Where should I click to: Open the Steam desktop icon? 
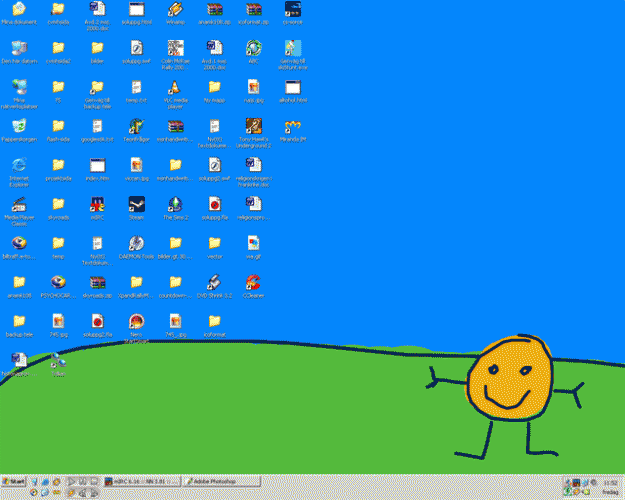click(136, 203)
